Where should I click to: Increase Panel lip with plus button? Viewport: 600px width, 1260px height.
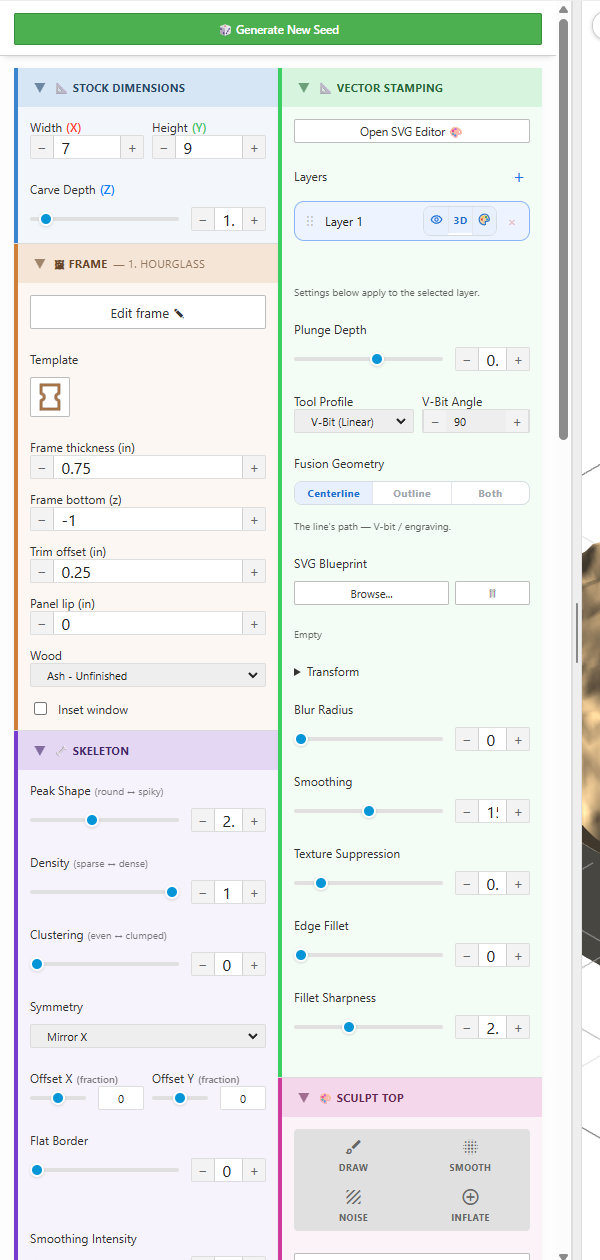click(254, 623)
